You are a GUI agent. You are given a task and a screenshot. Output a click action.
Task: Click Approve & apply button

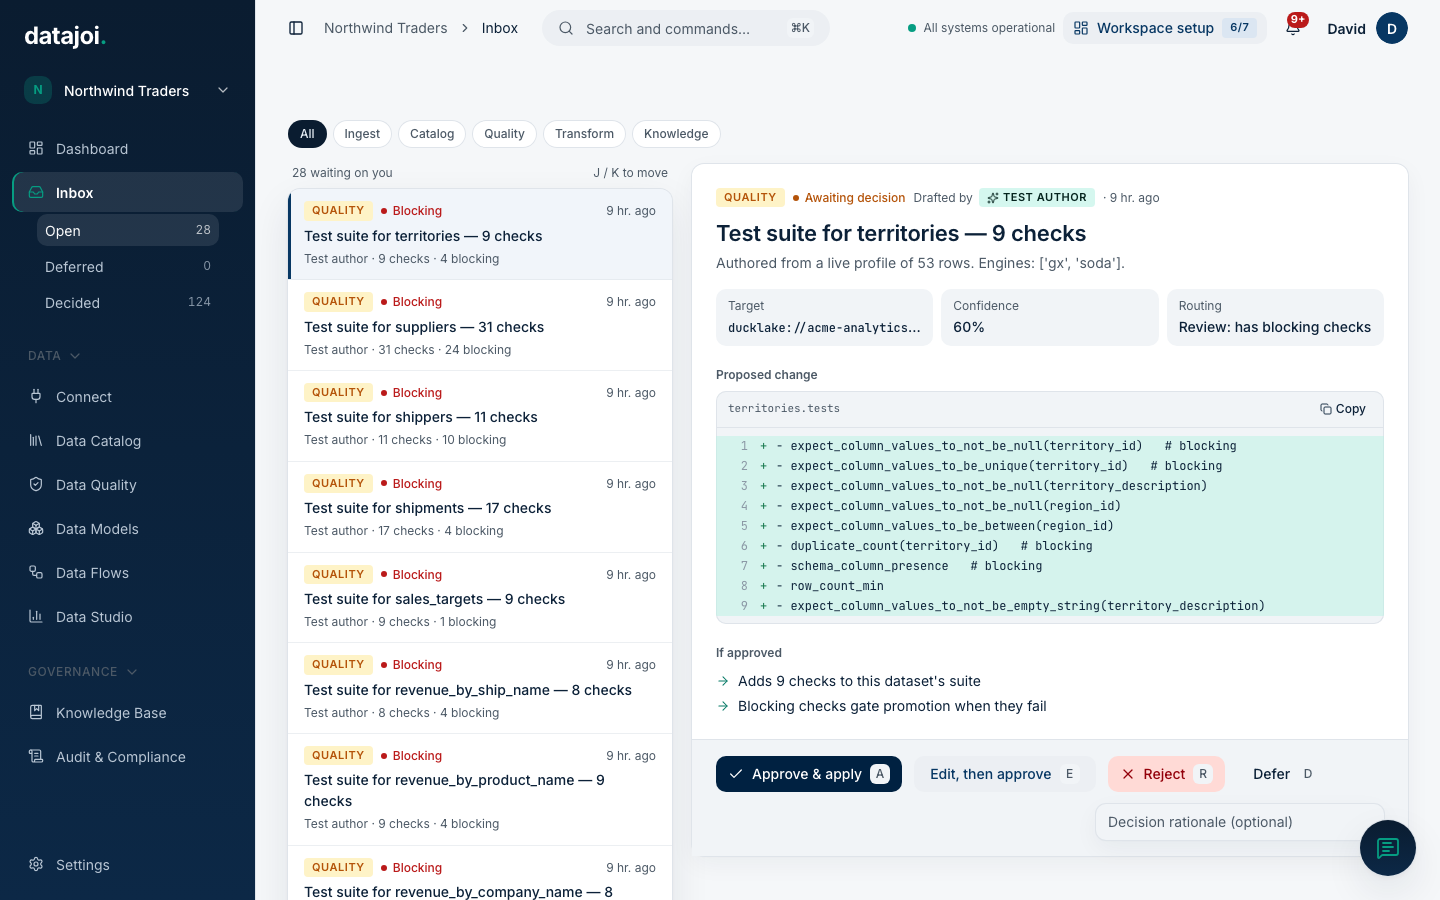[x=809, y=774]
